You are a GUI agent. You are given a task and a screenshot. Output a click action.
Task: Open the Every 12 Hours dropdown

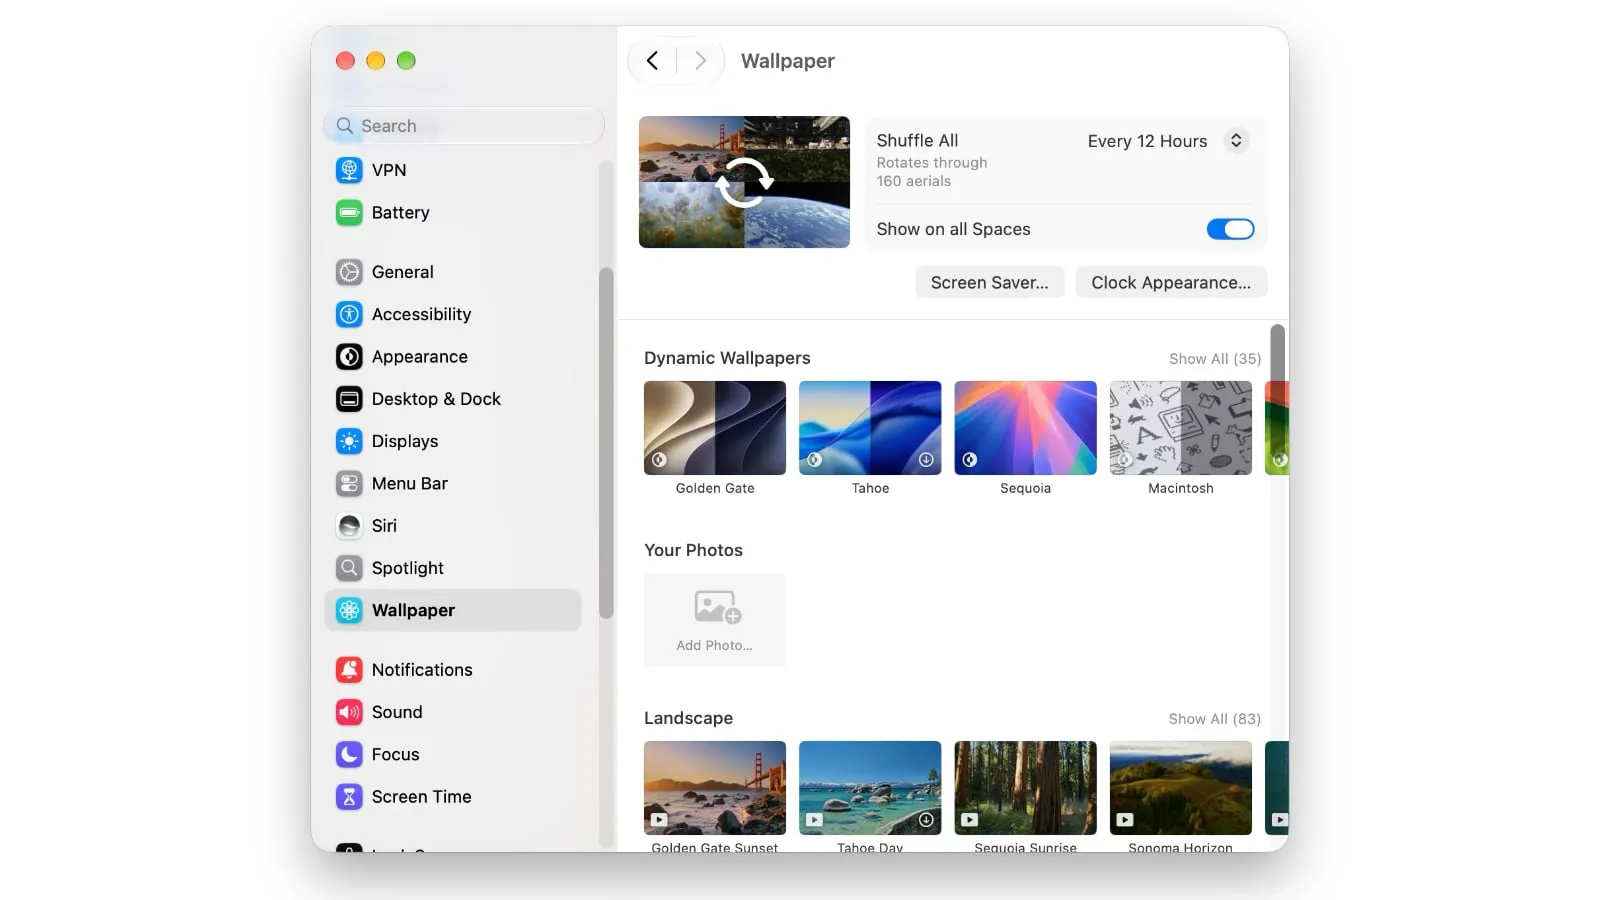click(1166, 141)
